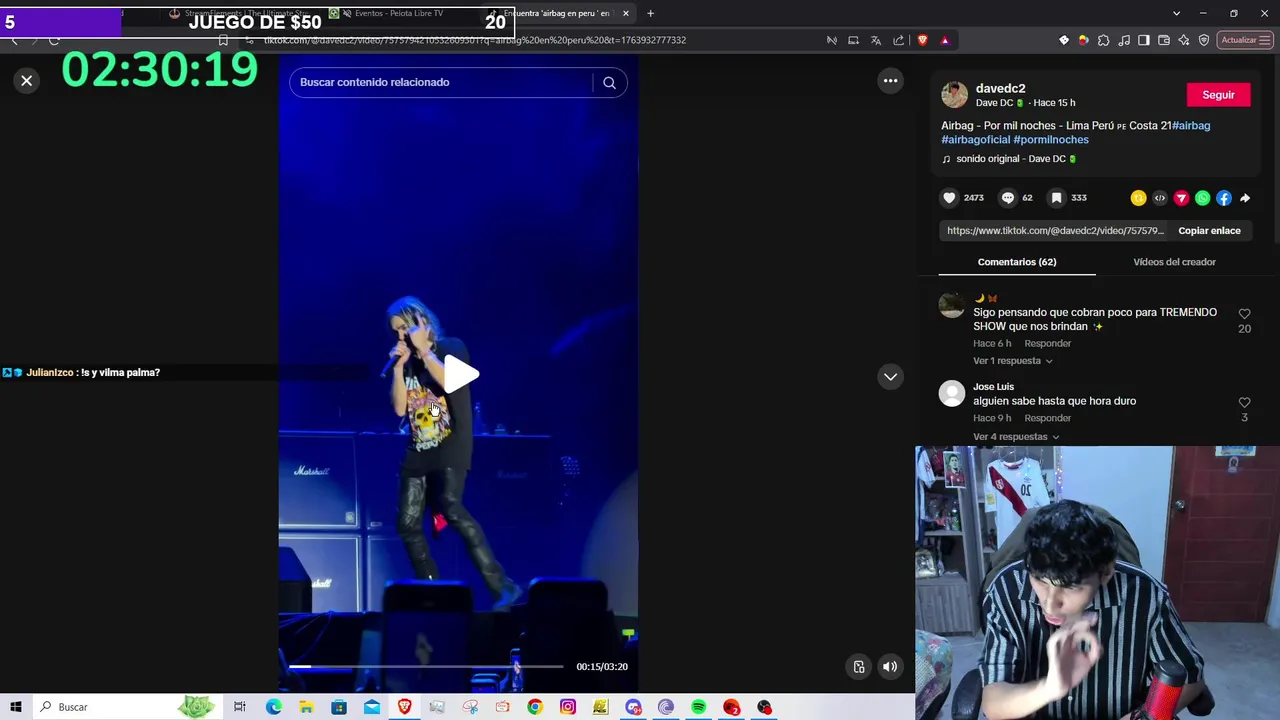Like Jose Luis's comment

pos(1244,403)
